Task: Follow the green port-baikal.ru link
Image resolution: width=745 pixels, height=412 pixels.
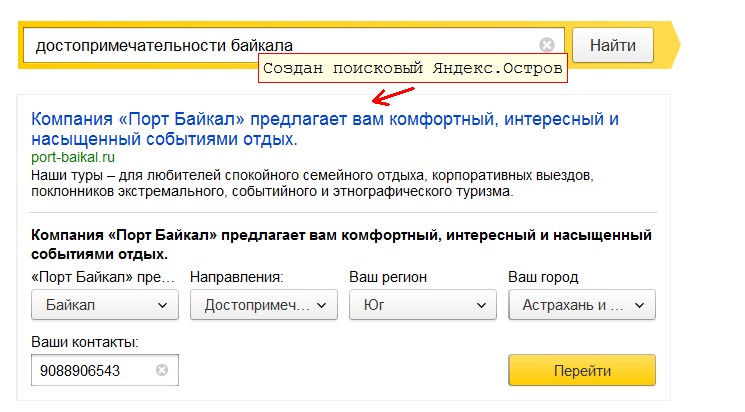Action: [74, 157]
